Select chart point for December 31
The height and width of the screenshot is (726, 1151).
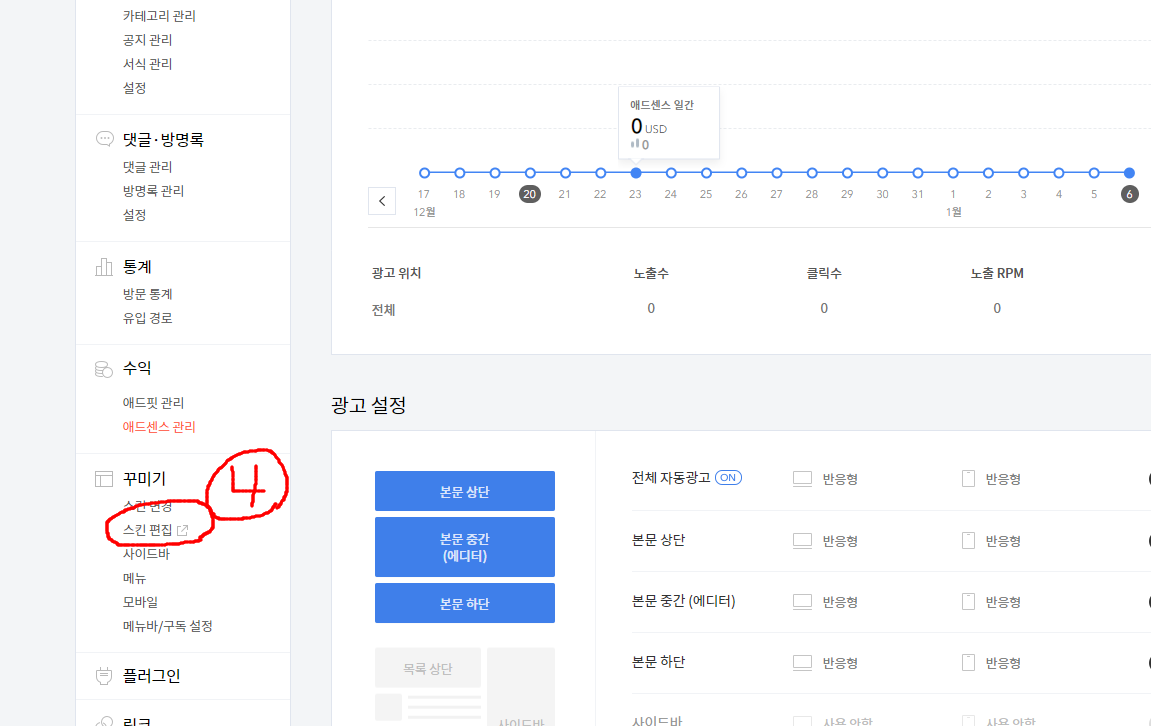(918, 173)
